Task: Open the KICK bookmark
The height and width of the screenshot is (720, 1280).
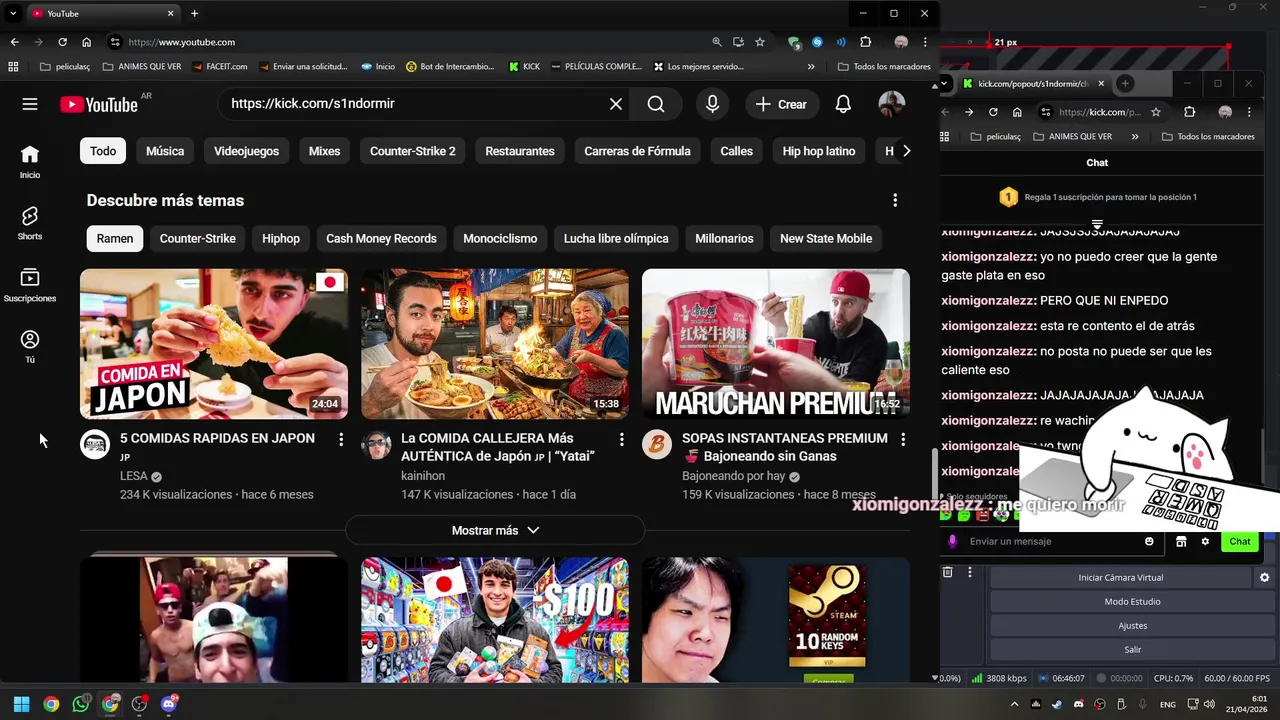Action: (524, 67)
